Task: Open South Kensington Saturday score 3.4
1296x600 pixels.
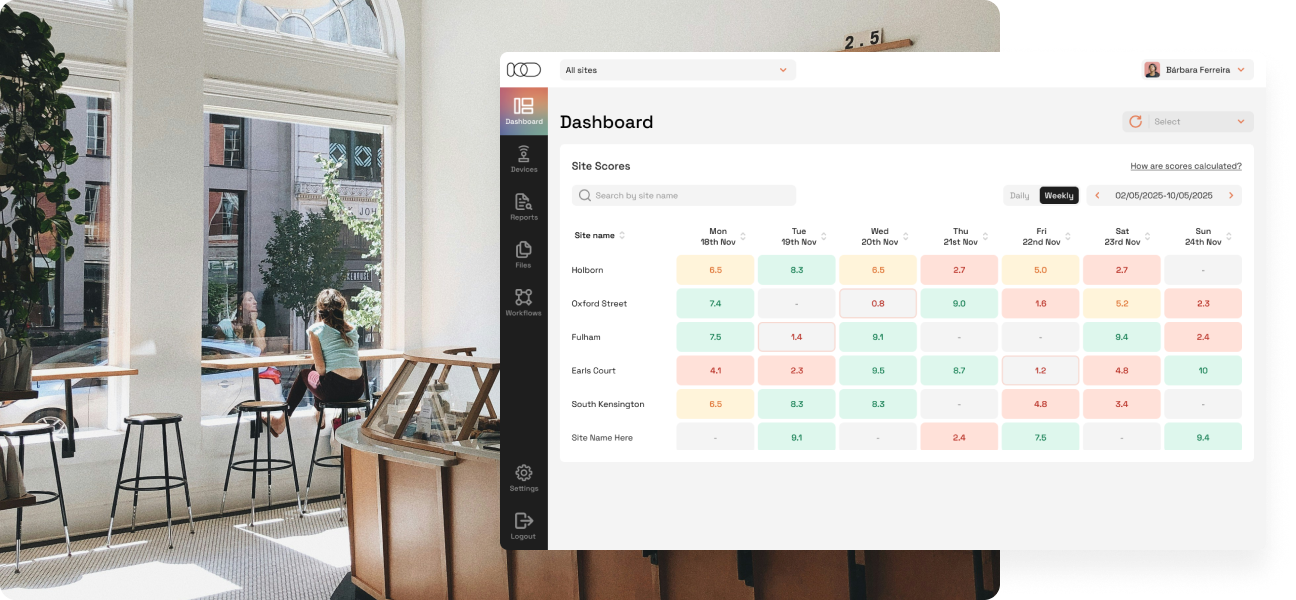Action: [1121, 404]
